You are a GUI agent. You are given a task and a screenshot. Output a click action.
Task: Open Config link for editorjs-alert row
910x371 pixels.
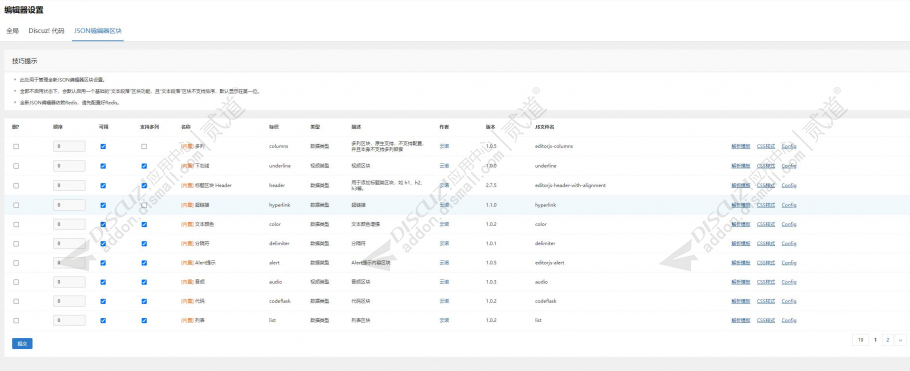point(789,262)
